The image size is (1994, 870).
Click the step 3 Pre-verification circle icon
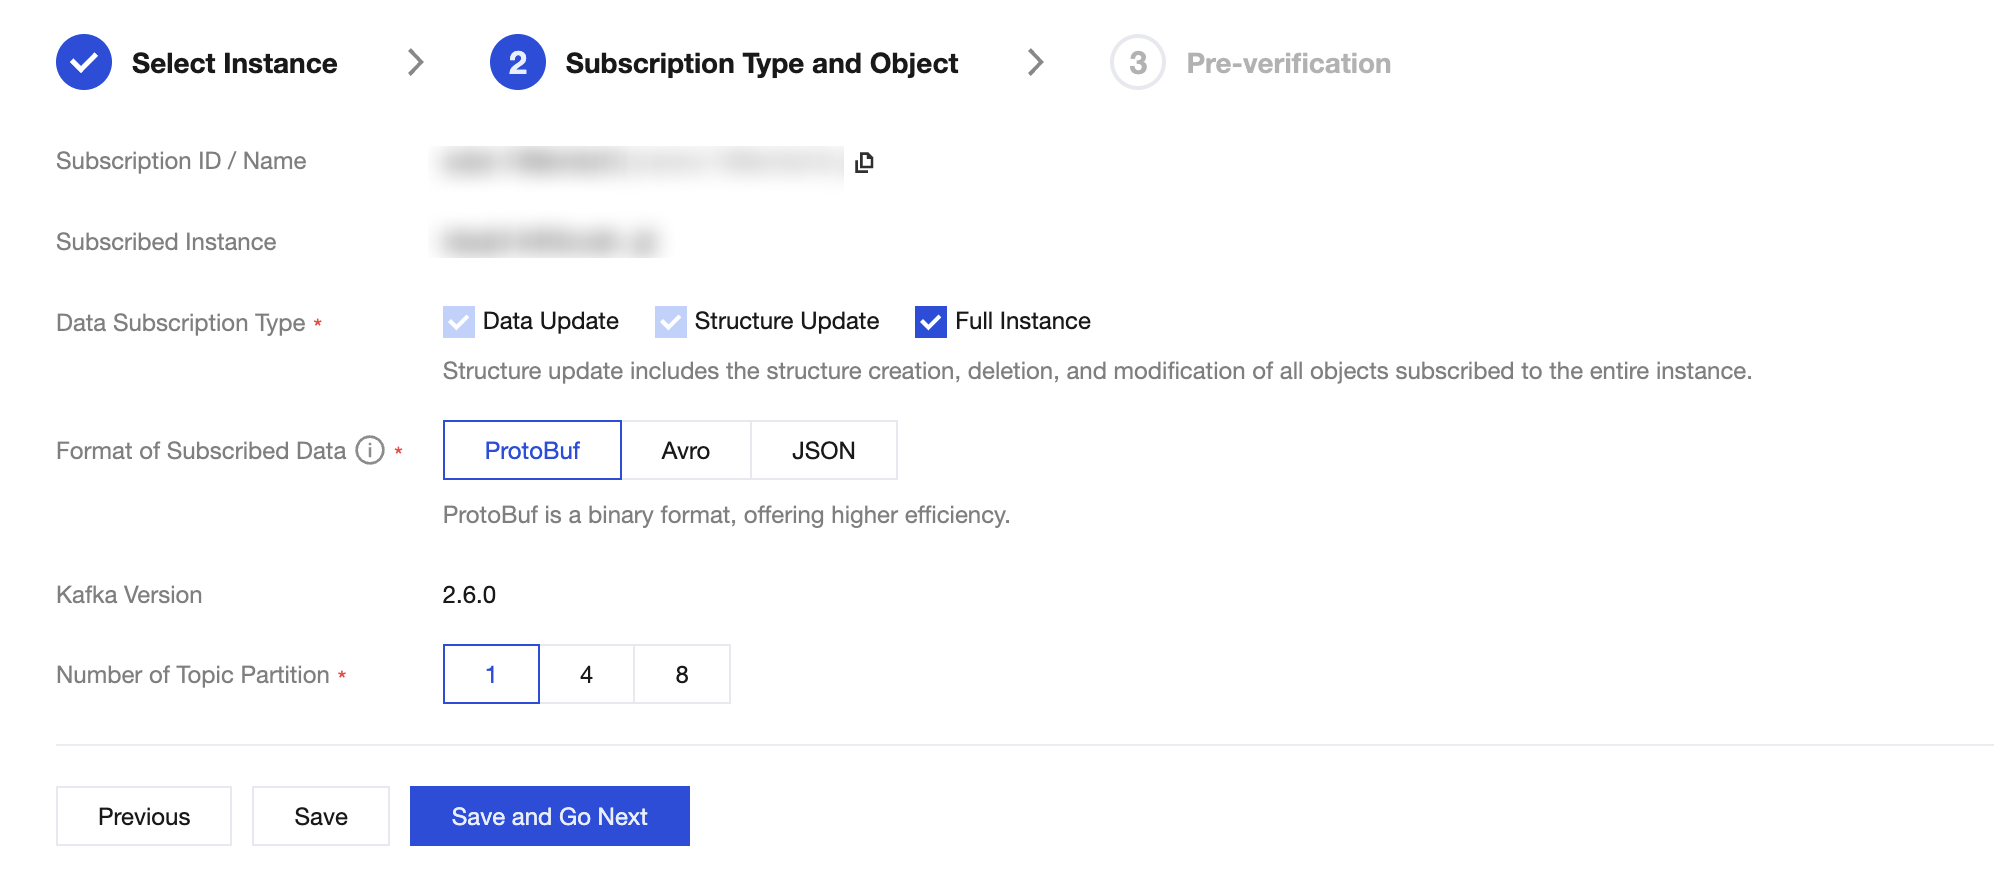[x=1137, y=63]
